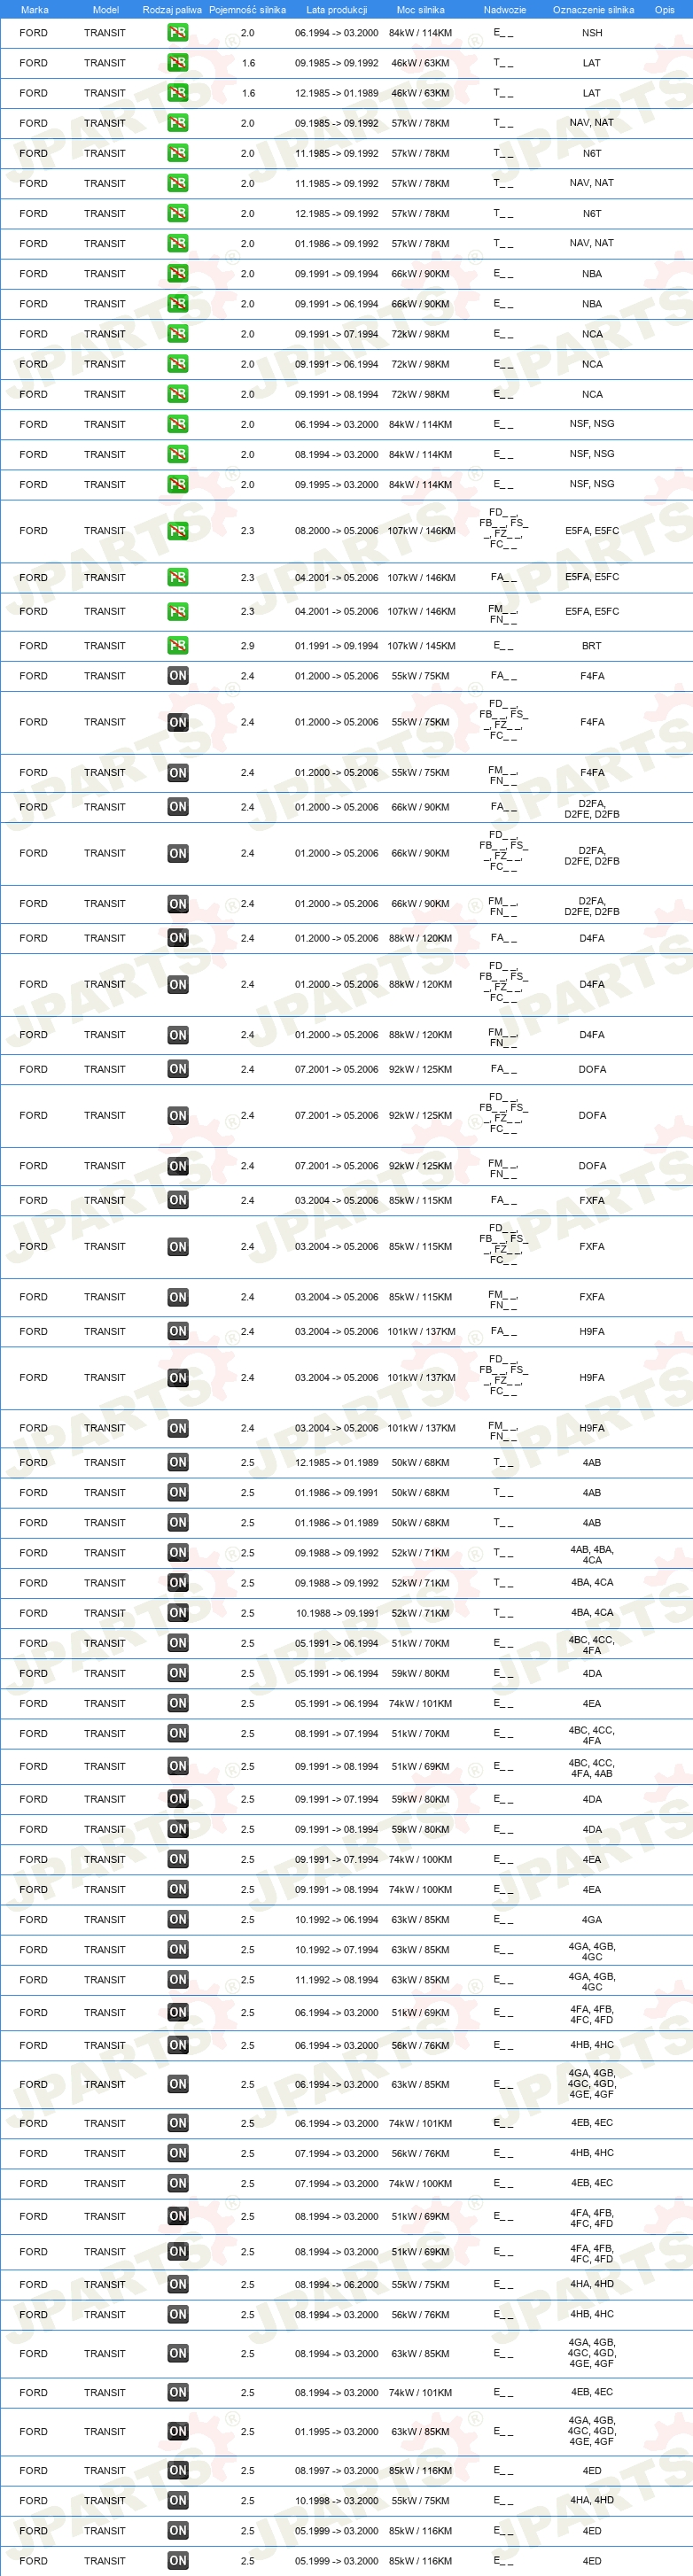Image resolution: width=693 pixels, height=2576 pixels.
Task: Click the ON icon in the D4FA row with body FM__, FN__
Action: (x=178, y=1035)
